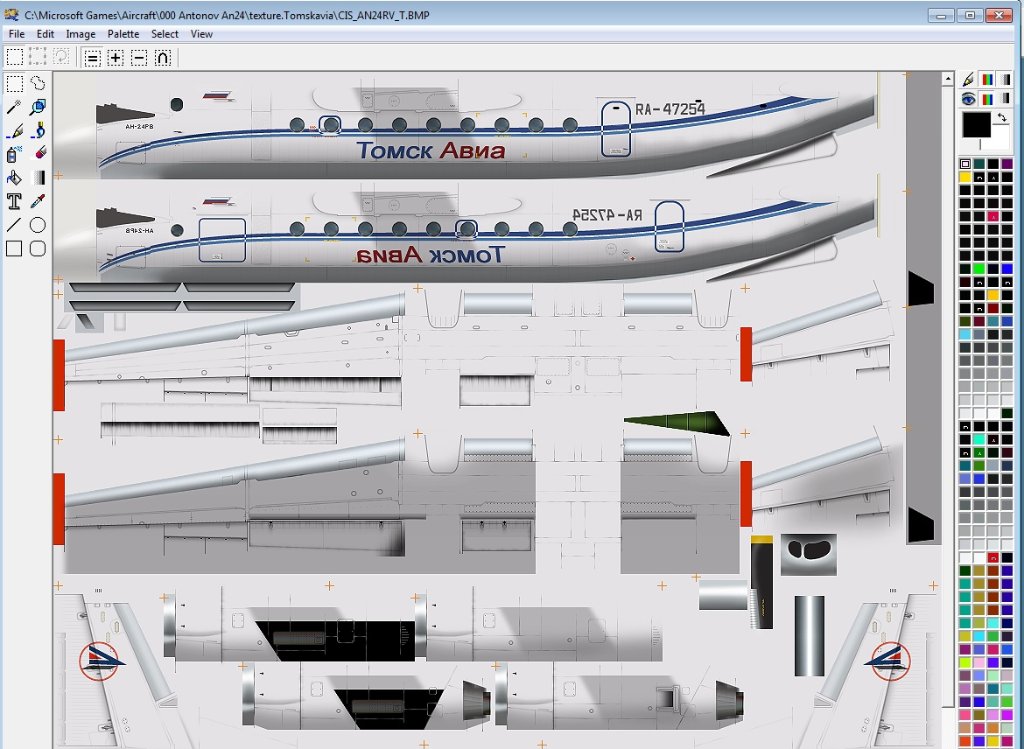Select the freehand lasso selection tool

point(38,84)
